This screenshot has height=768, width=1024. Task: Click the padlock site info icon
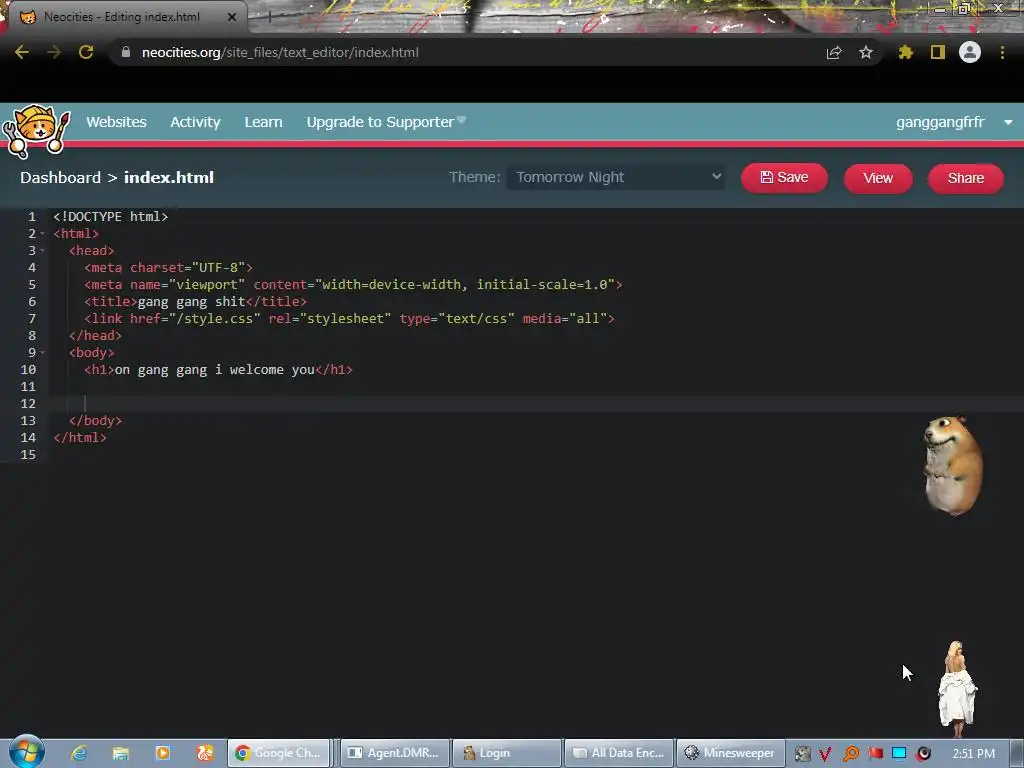tap(126, 52)
